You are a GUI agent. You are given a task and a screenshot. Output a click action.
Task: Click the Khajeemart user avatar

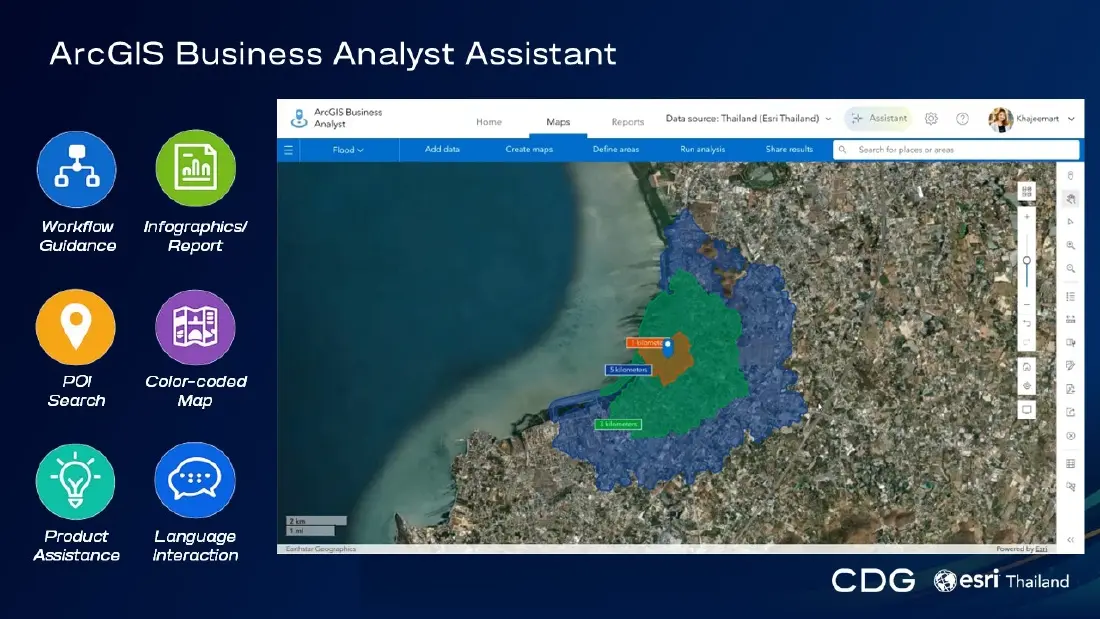click(1000, 119)
